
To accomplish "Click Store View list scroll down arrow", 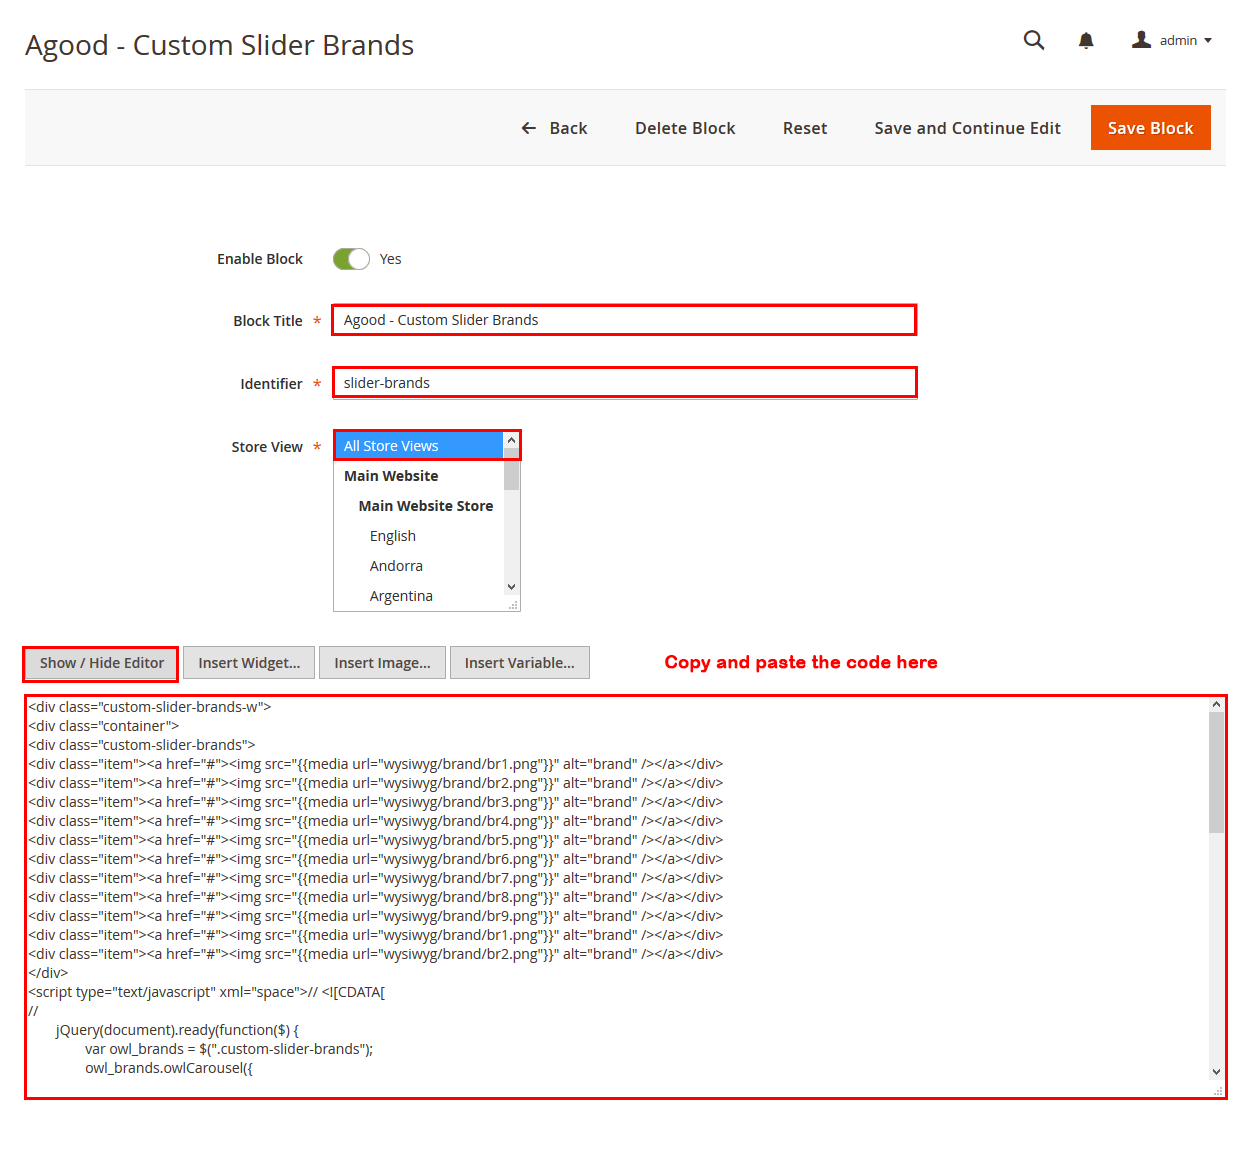I will coord(512,587).
